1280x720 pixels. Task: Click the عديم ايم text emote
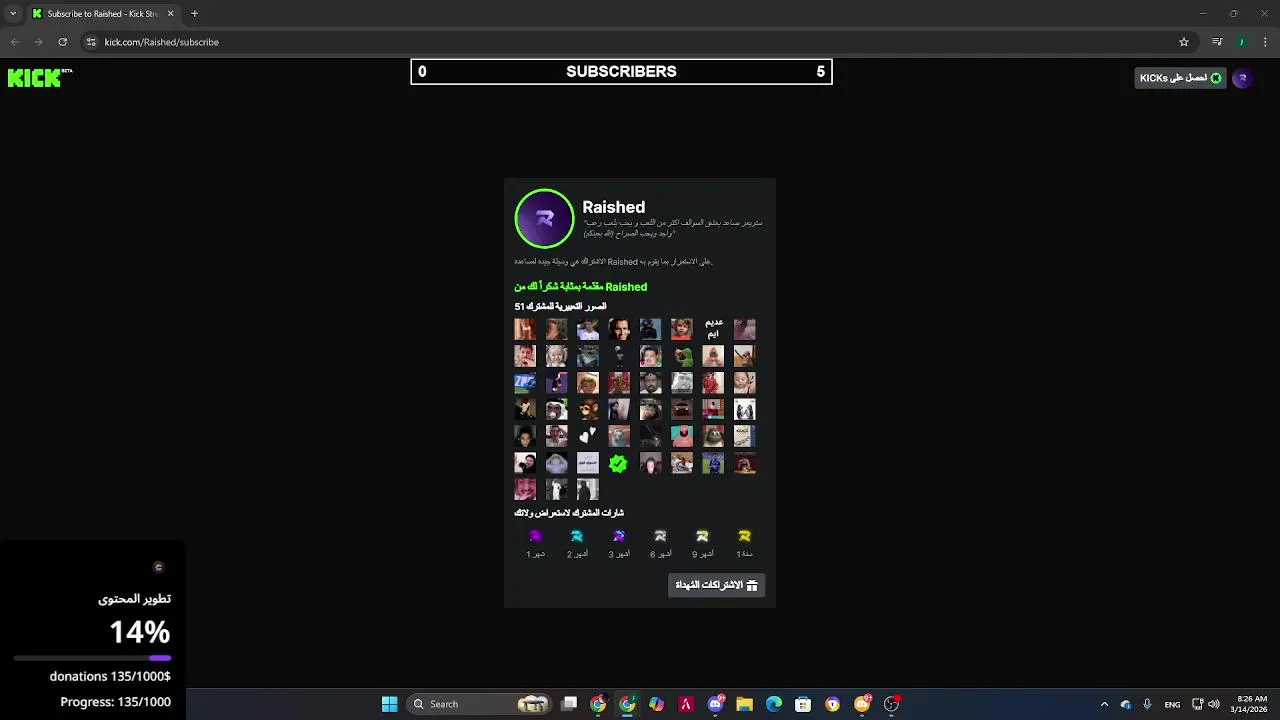pos(713,328)
